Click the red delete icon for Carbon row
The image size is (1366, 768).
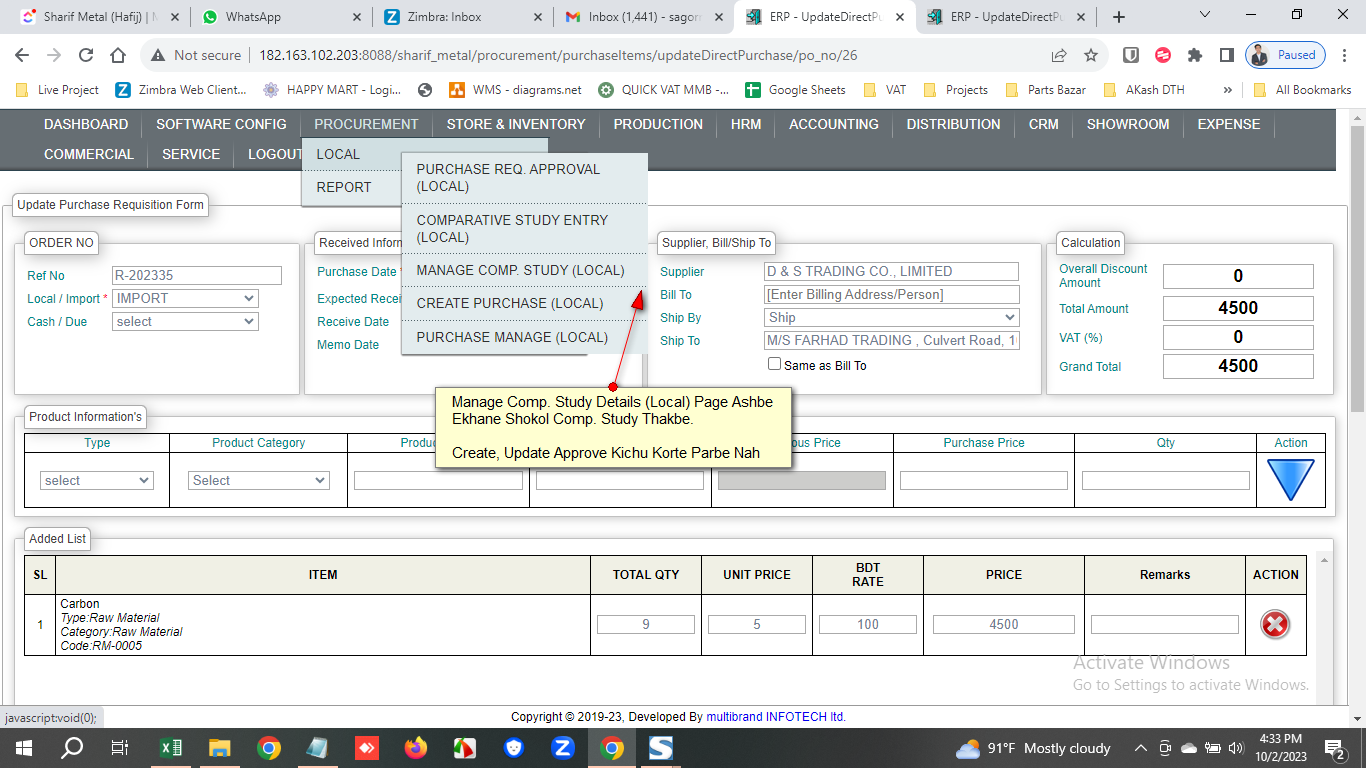(x=1275, y=624)
